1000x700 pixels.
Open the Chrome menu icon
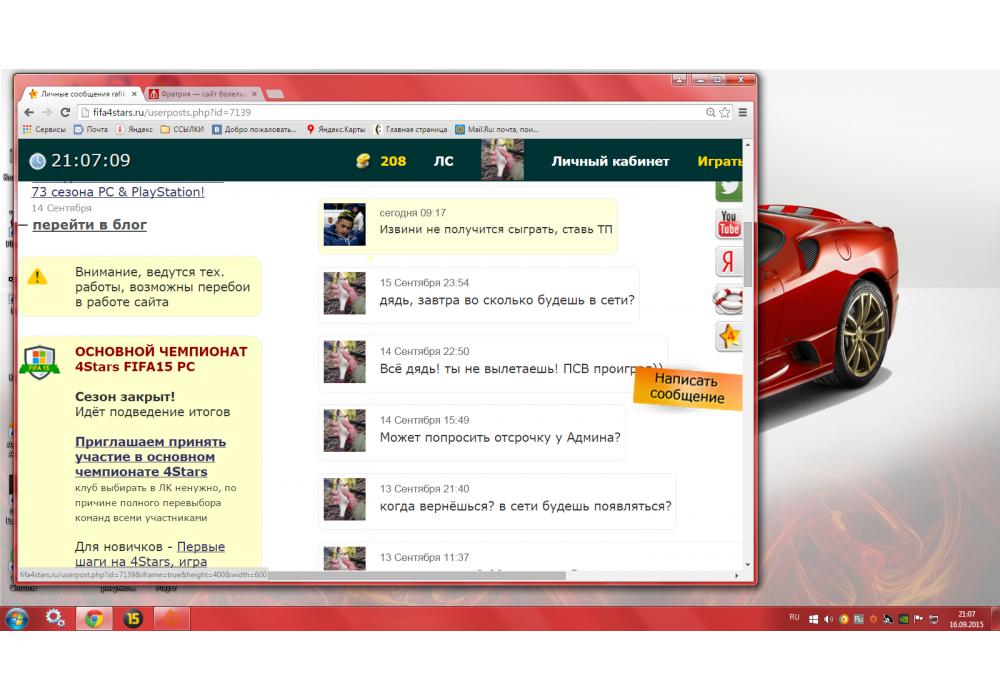[x=743, y=113]
